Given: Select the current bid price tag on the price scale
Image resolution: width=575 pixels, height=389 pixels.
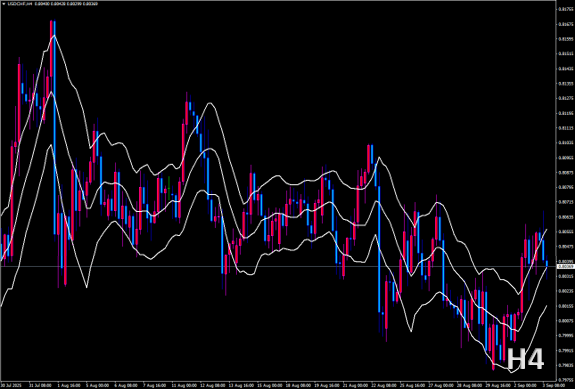Looking at the screenshot, I should pos(565,267).
